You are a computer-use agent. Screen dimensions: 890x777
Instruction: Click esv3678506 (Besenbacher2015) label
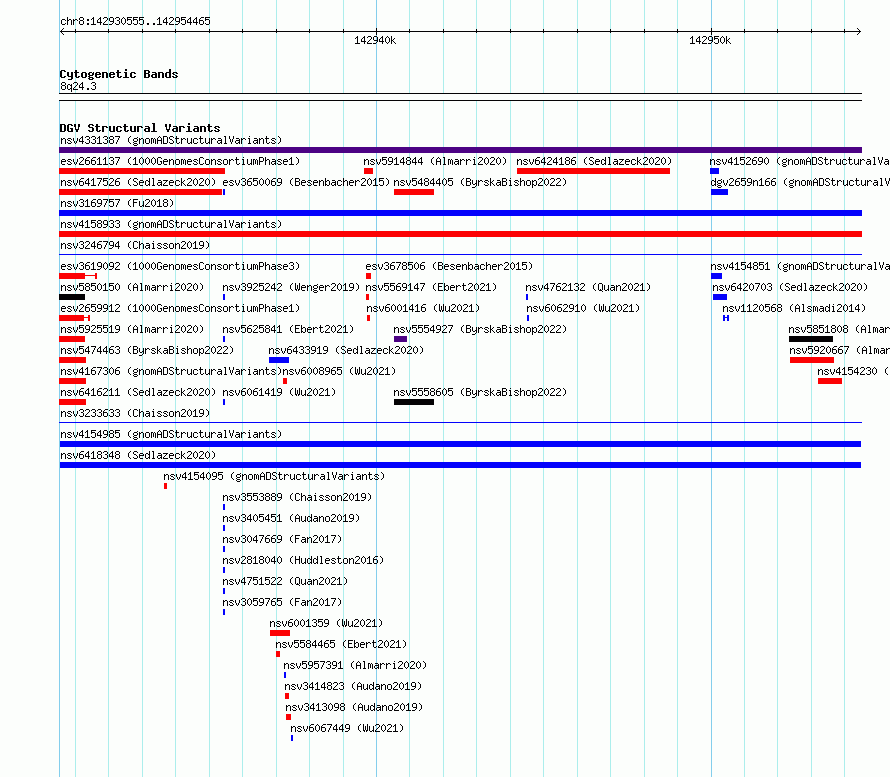[x=449, y=266]
